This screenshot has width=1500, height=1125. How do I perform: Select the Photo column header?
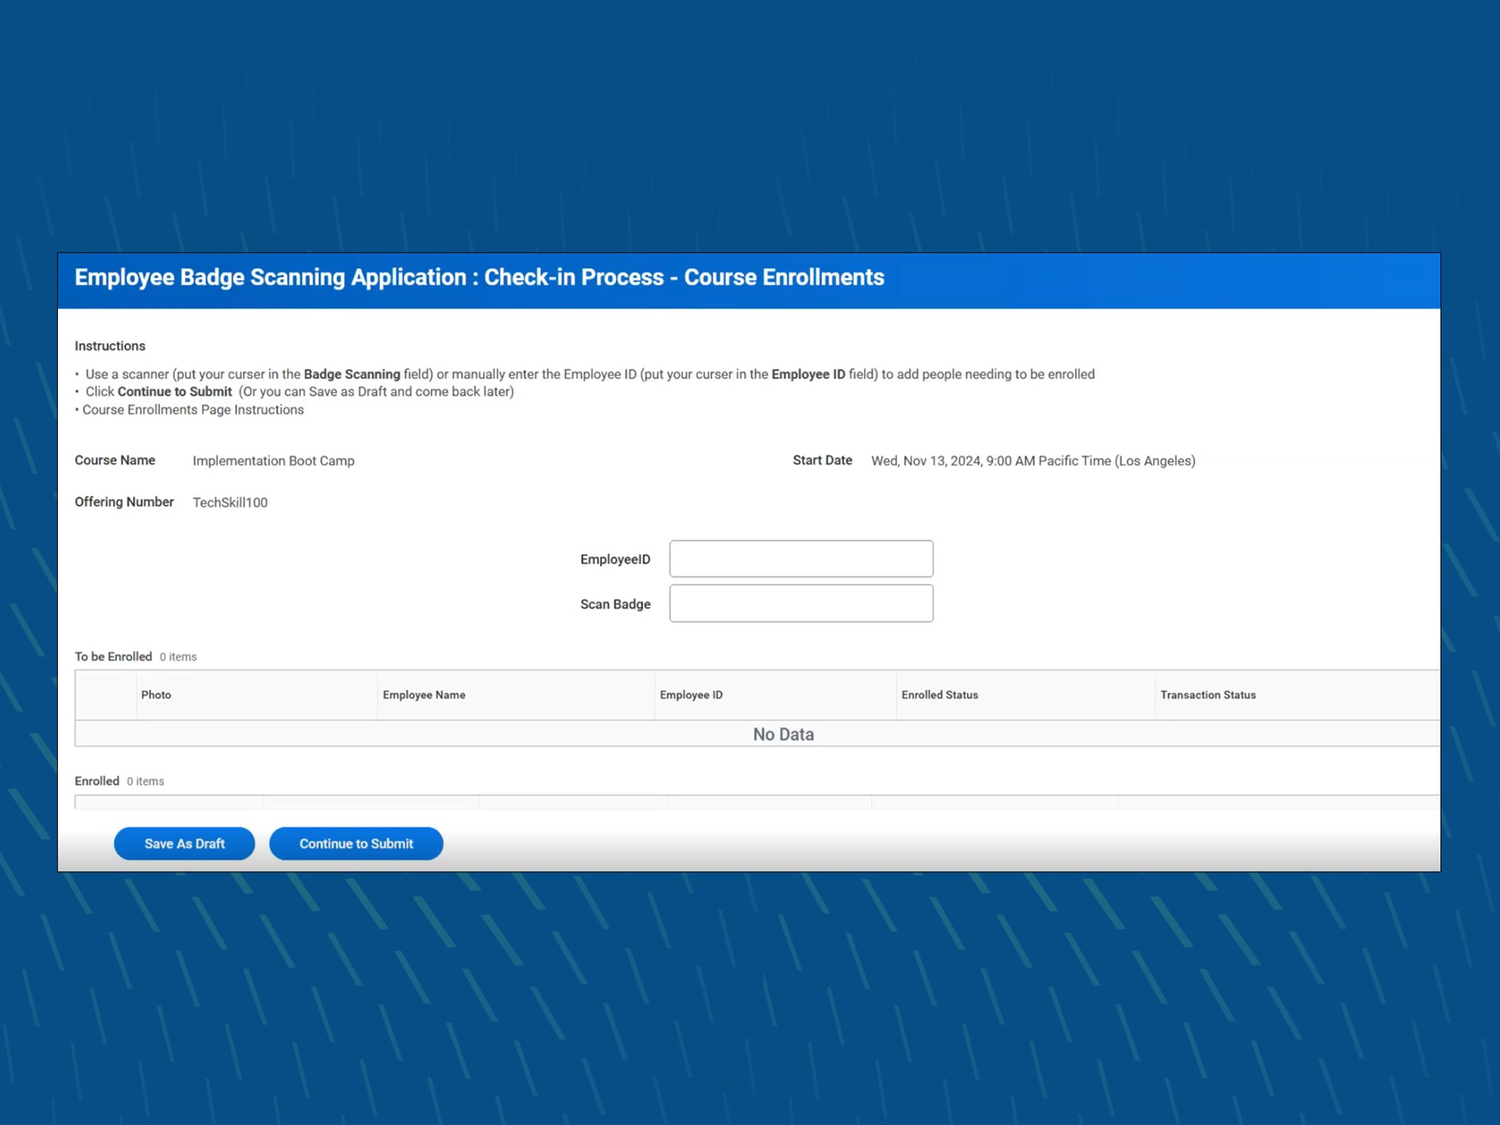(156, 694)
